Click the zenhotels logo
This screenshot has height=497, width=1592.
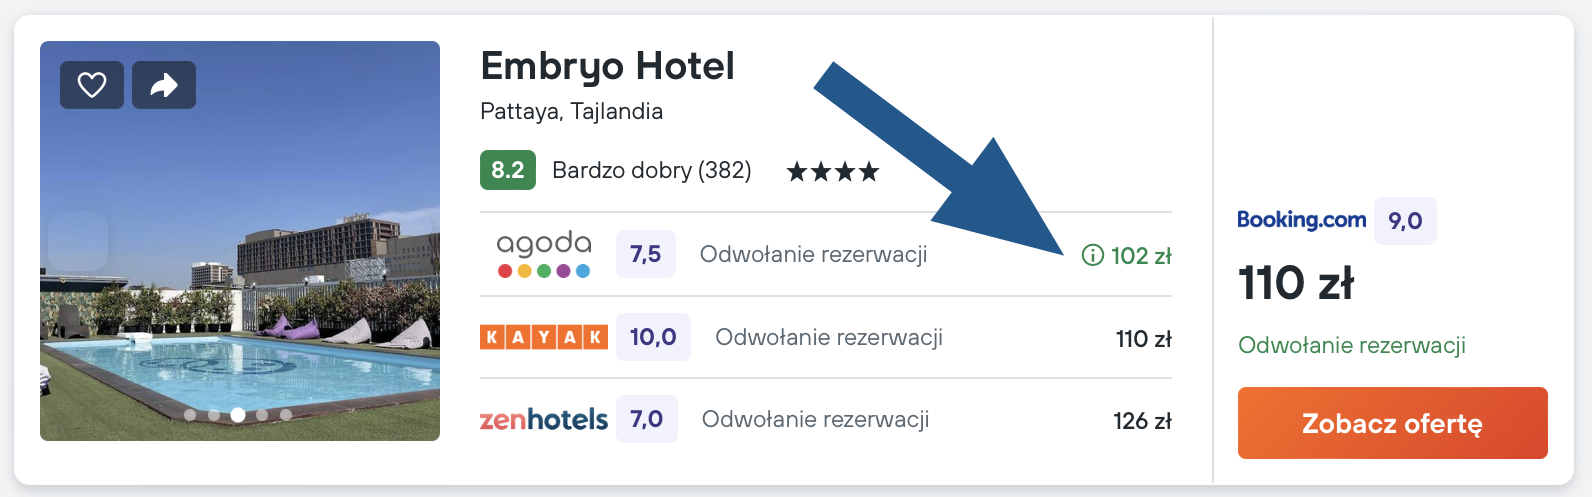[544, 419]
